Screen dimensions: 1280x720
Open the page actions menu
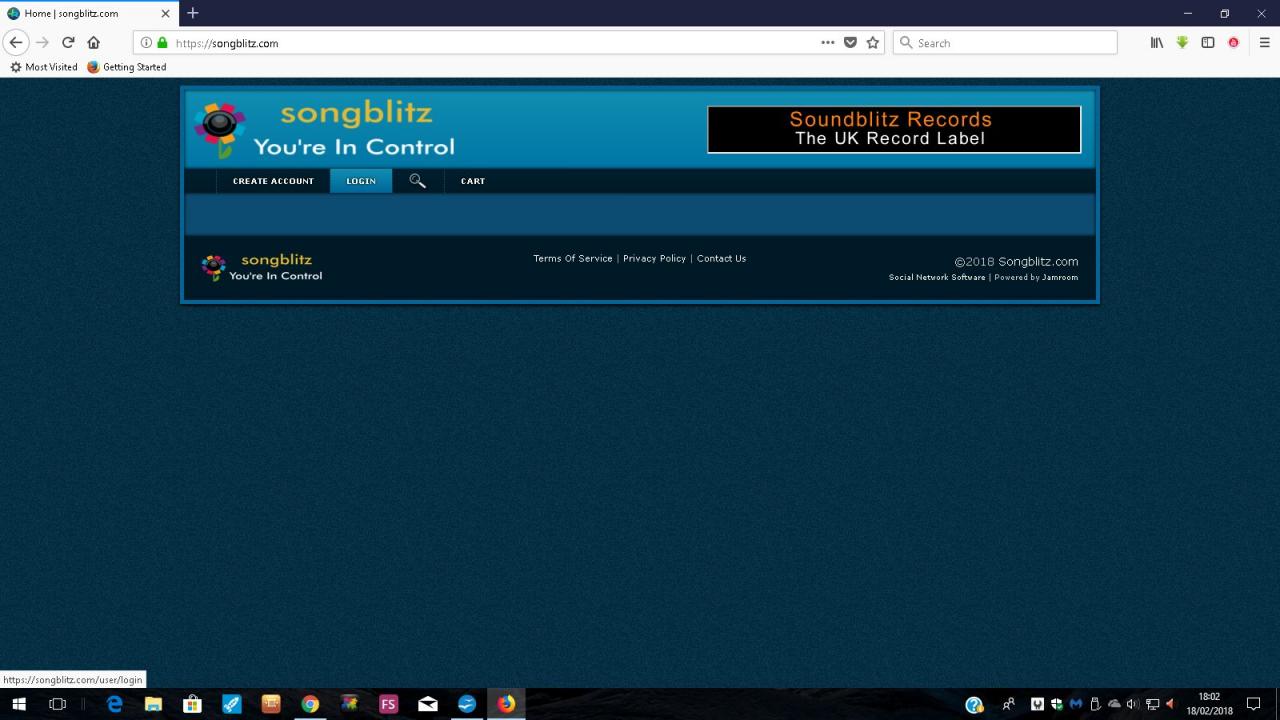pyautogui.click(x=827, y=43)
